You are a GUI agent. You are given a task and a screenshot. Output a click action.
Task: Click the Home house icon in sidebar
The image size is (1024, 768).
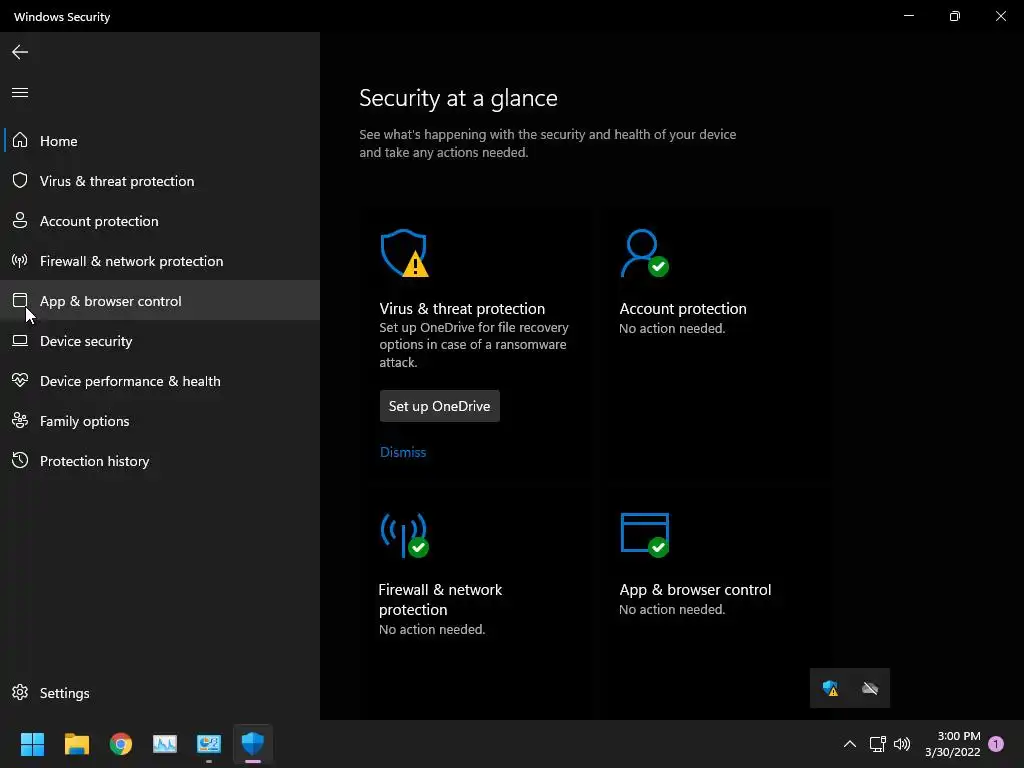pos(20,140)
